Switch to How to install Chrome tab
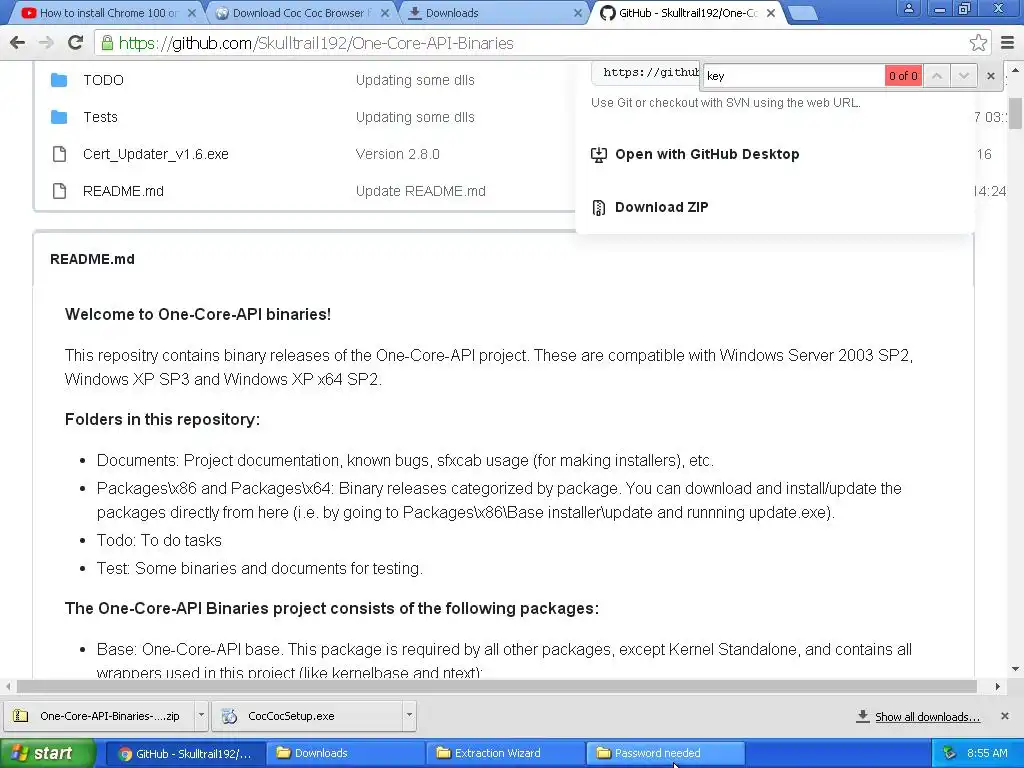The image size is (1024, 768). coord(108,13)
